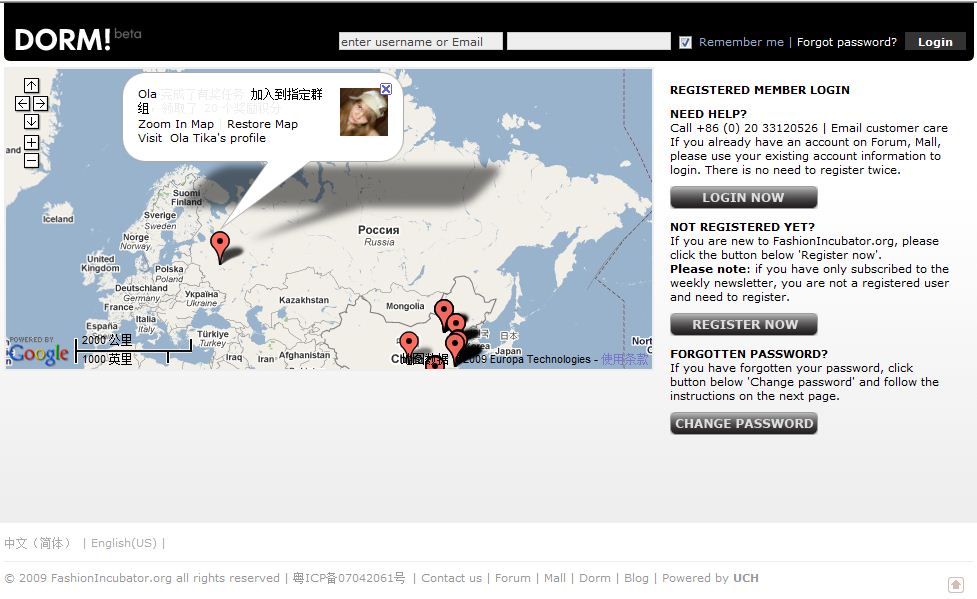Zoom in using the map plus button
Viewport: 977px width, 599px height.
point(31,143)
